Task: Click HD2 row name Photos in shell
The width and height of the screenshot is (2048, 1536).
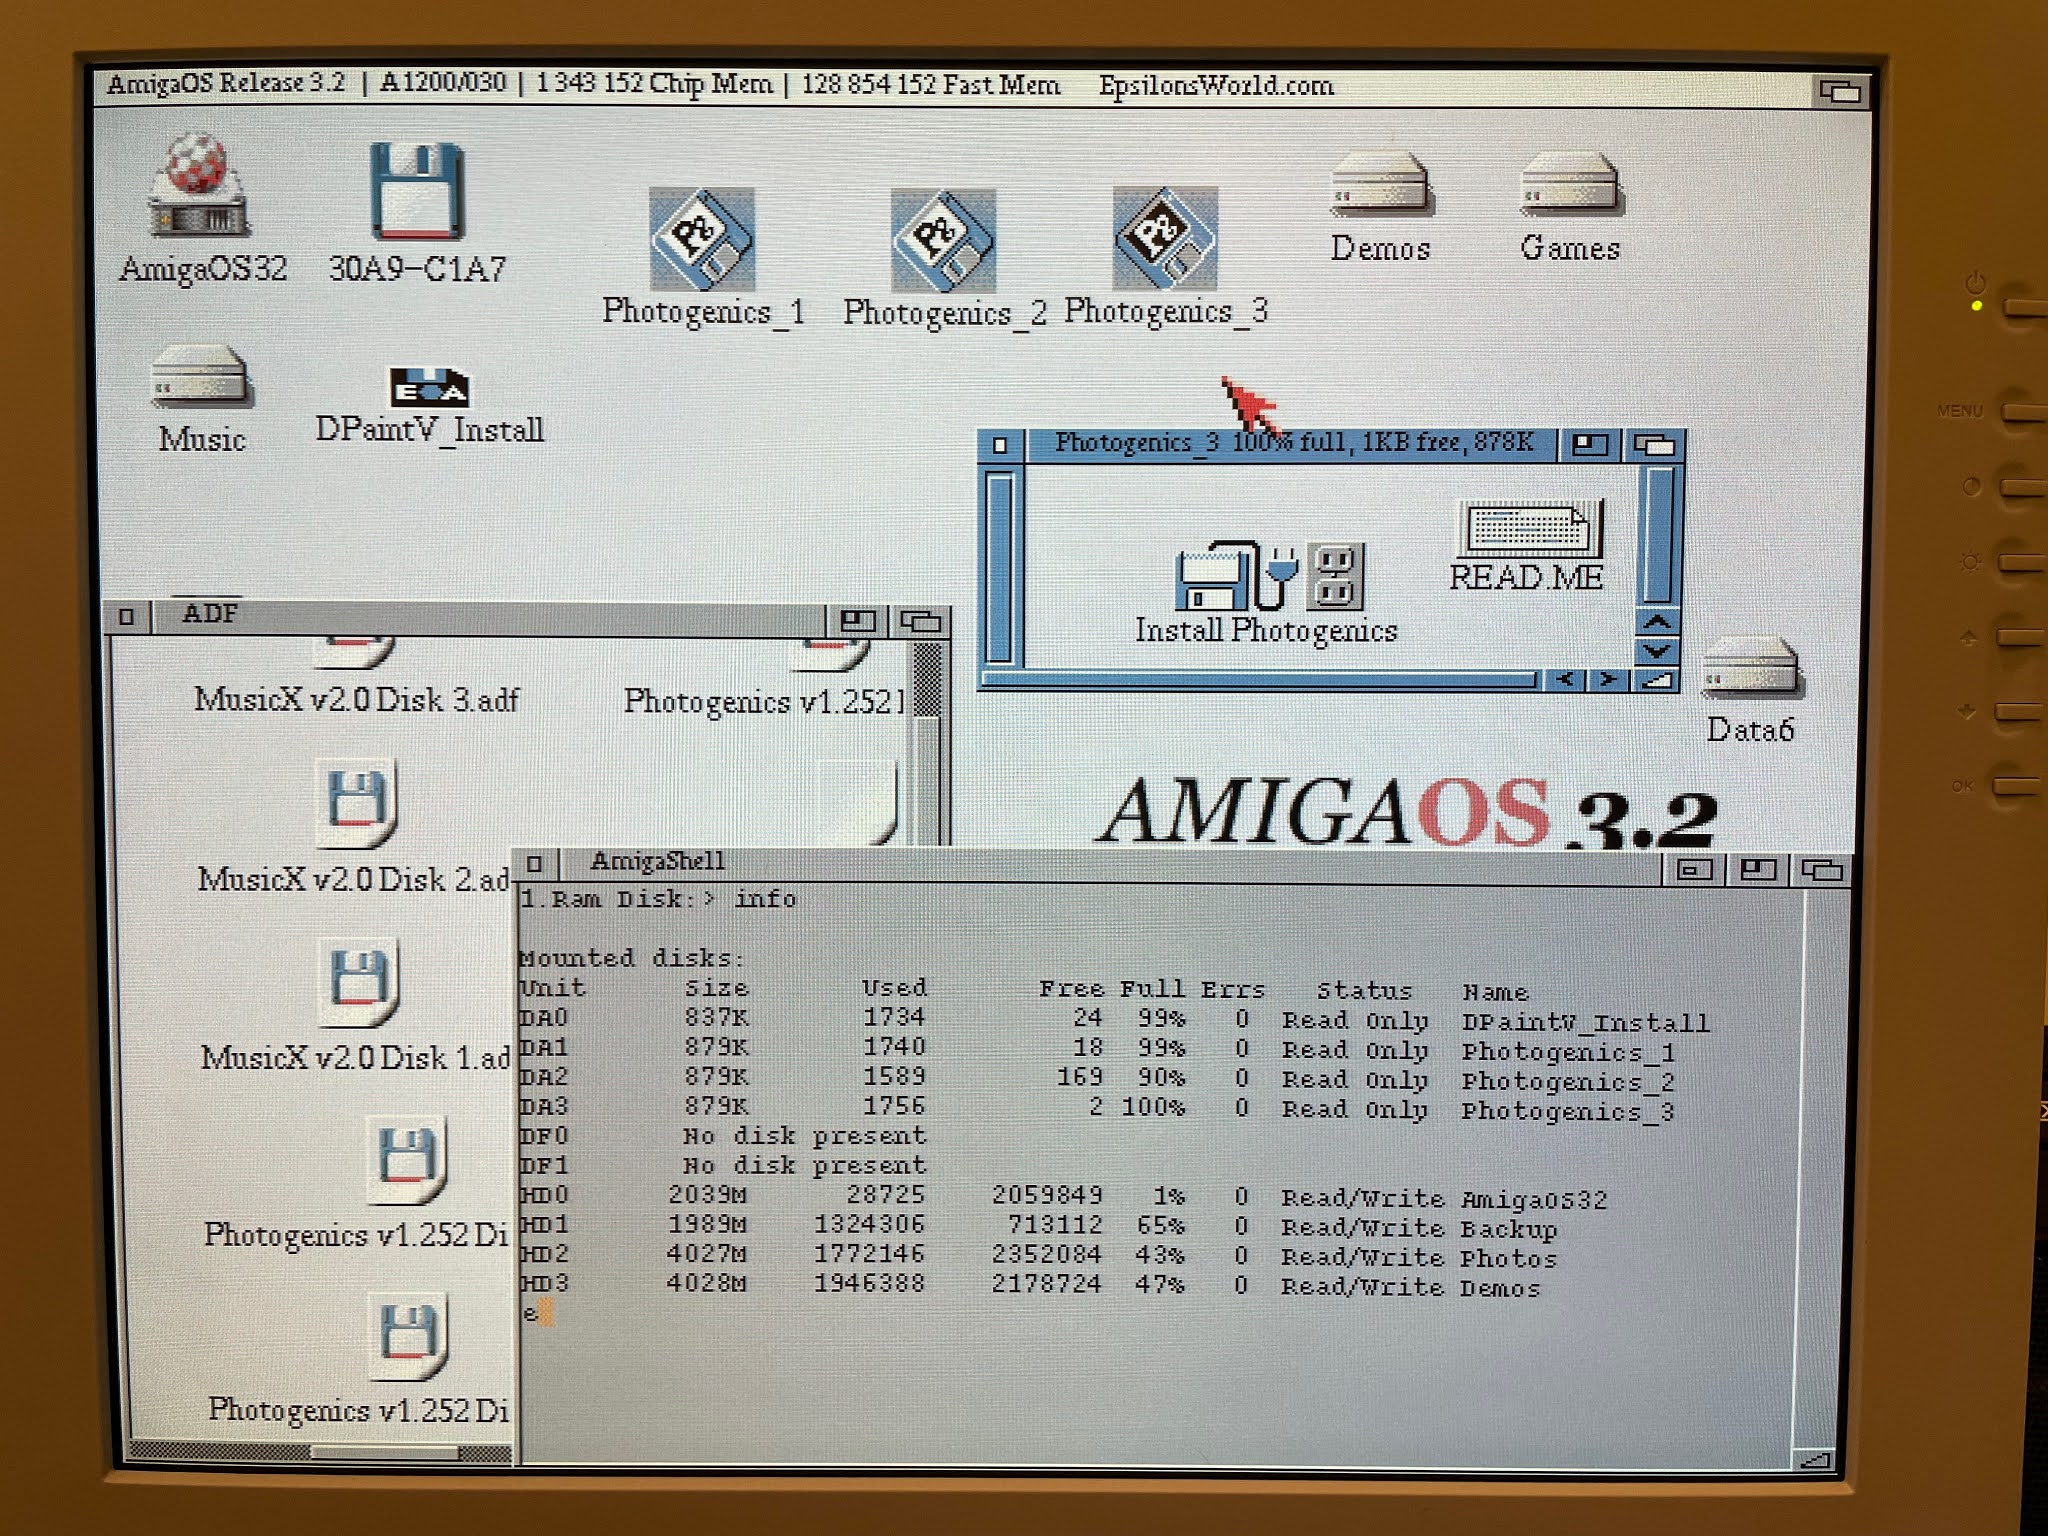Action: point(1509,1258)
